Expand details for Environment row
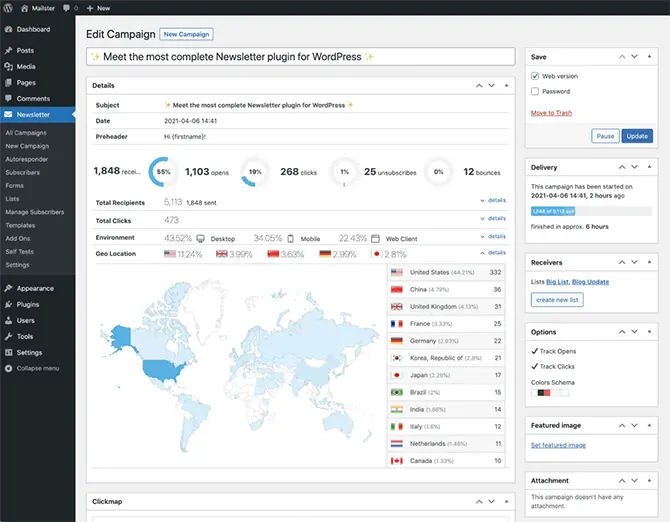The height and width of the screenshot is (522, 670). (x=493, y=236)
